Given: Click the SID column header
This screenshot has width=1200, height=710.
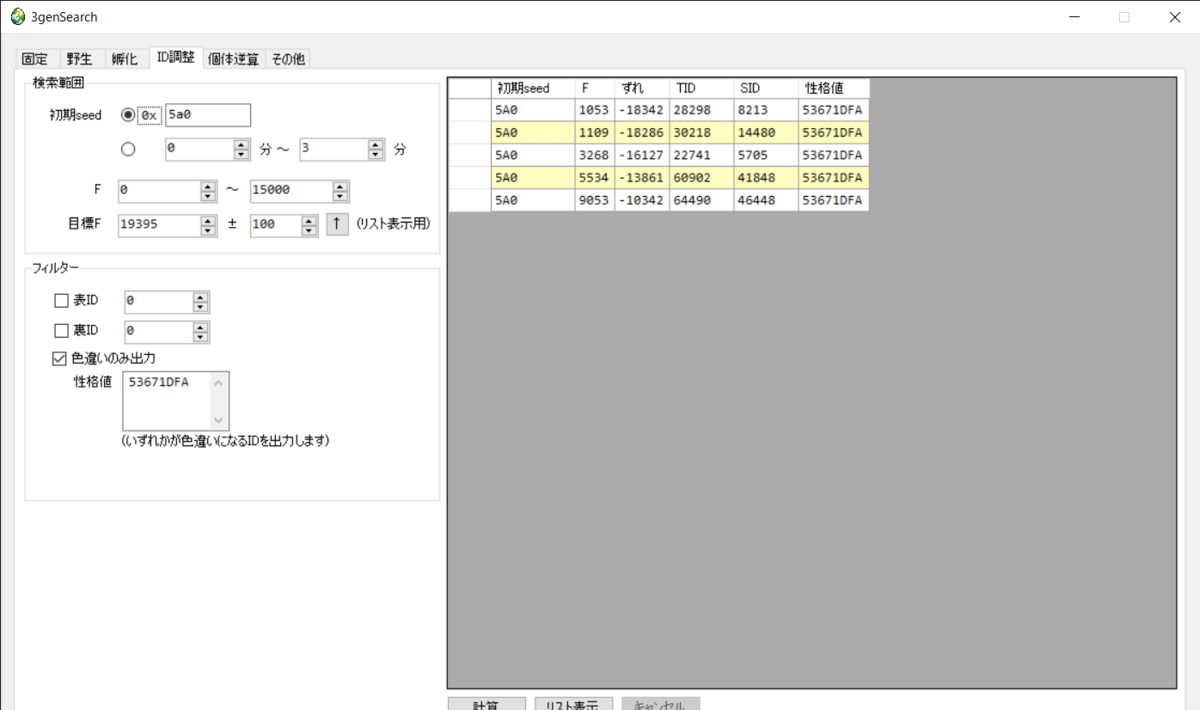Looking at the screenshot, I should [766, 88].
